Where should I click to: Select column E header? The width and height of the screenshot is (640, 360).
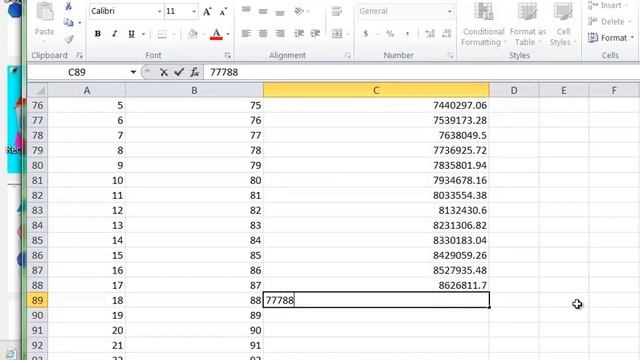point(564,91)
